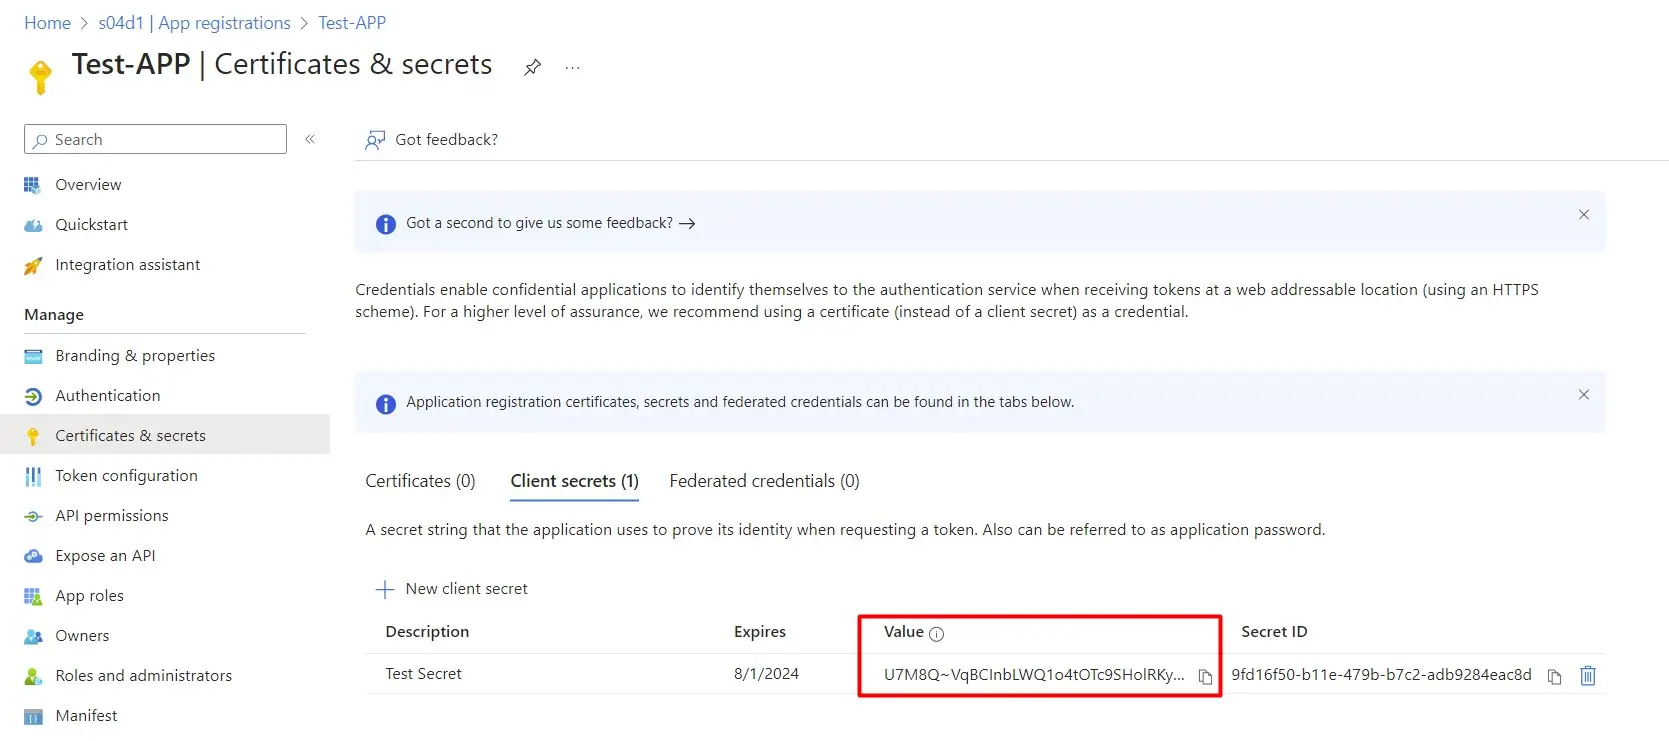
Task: Click the Quickstart cloud icon
Action: 33,225
